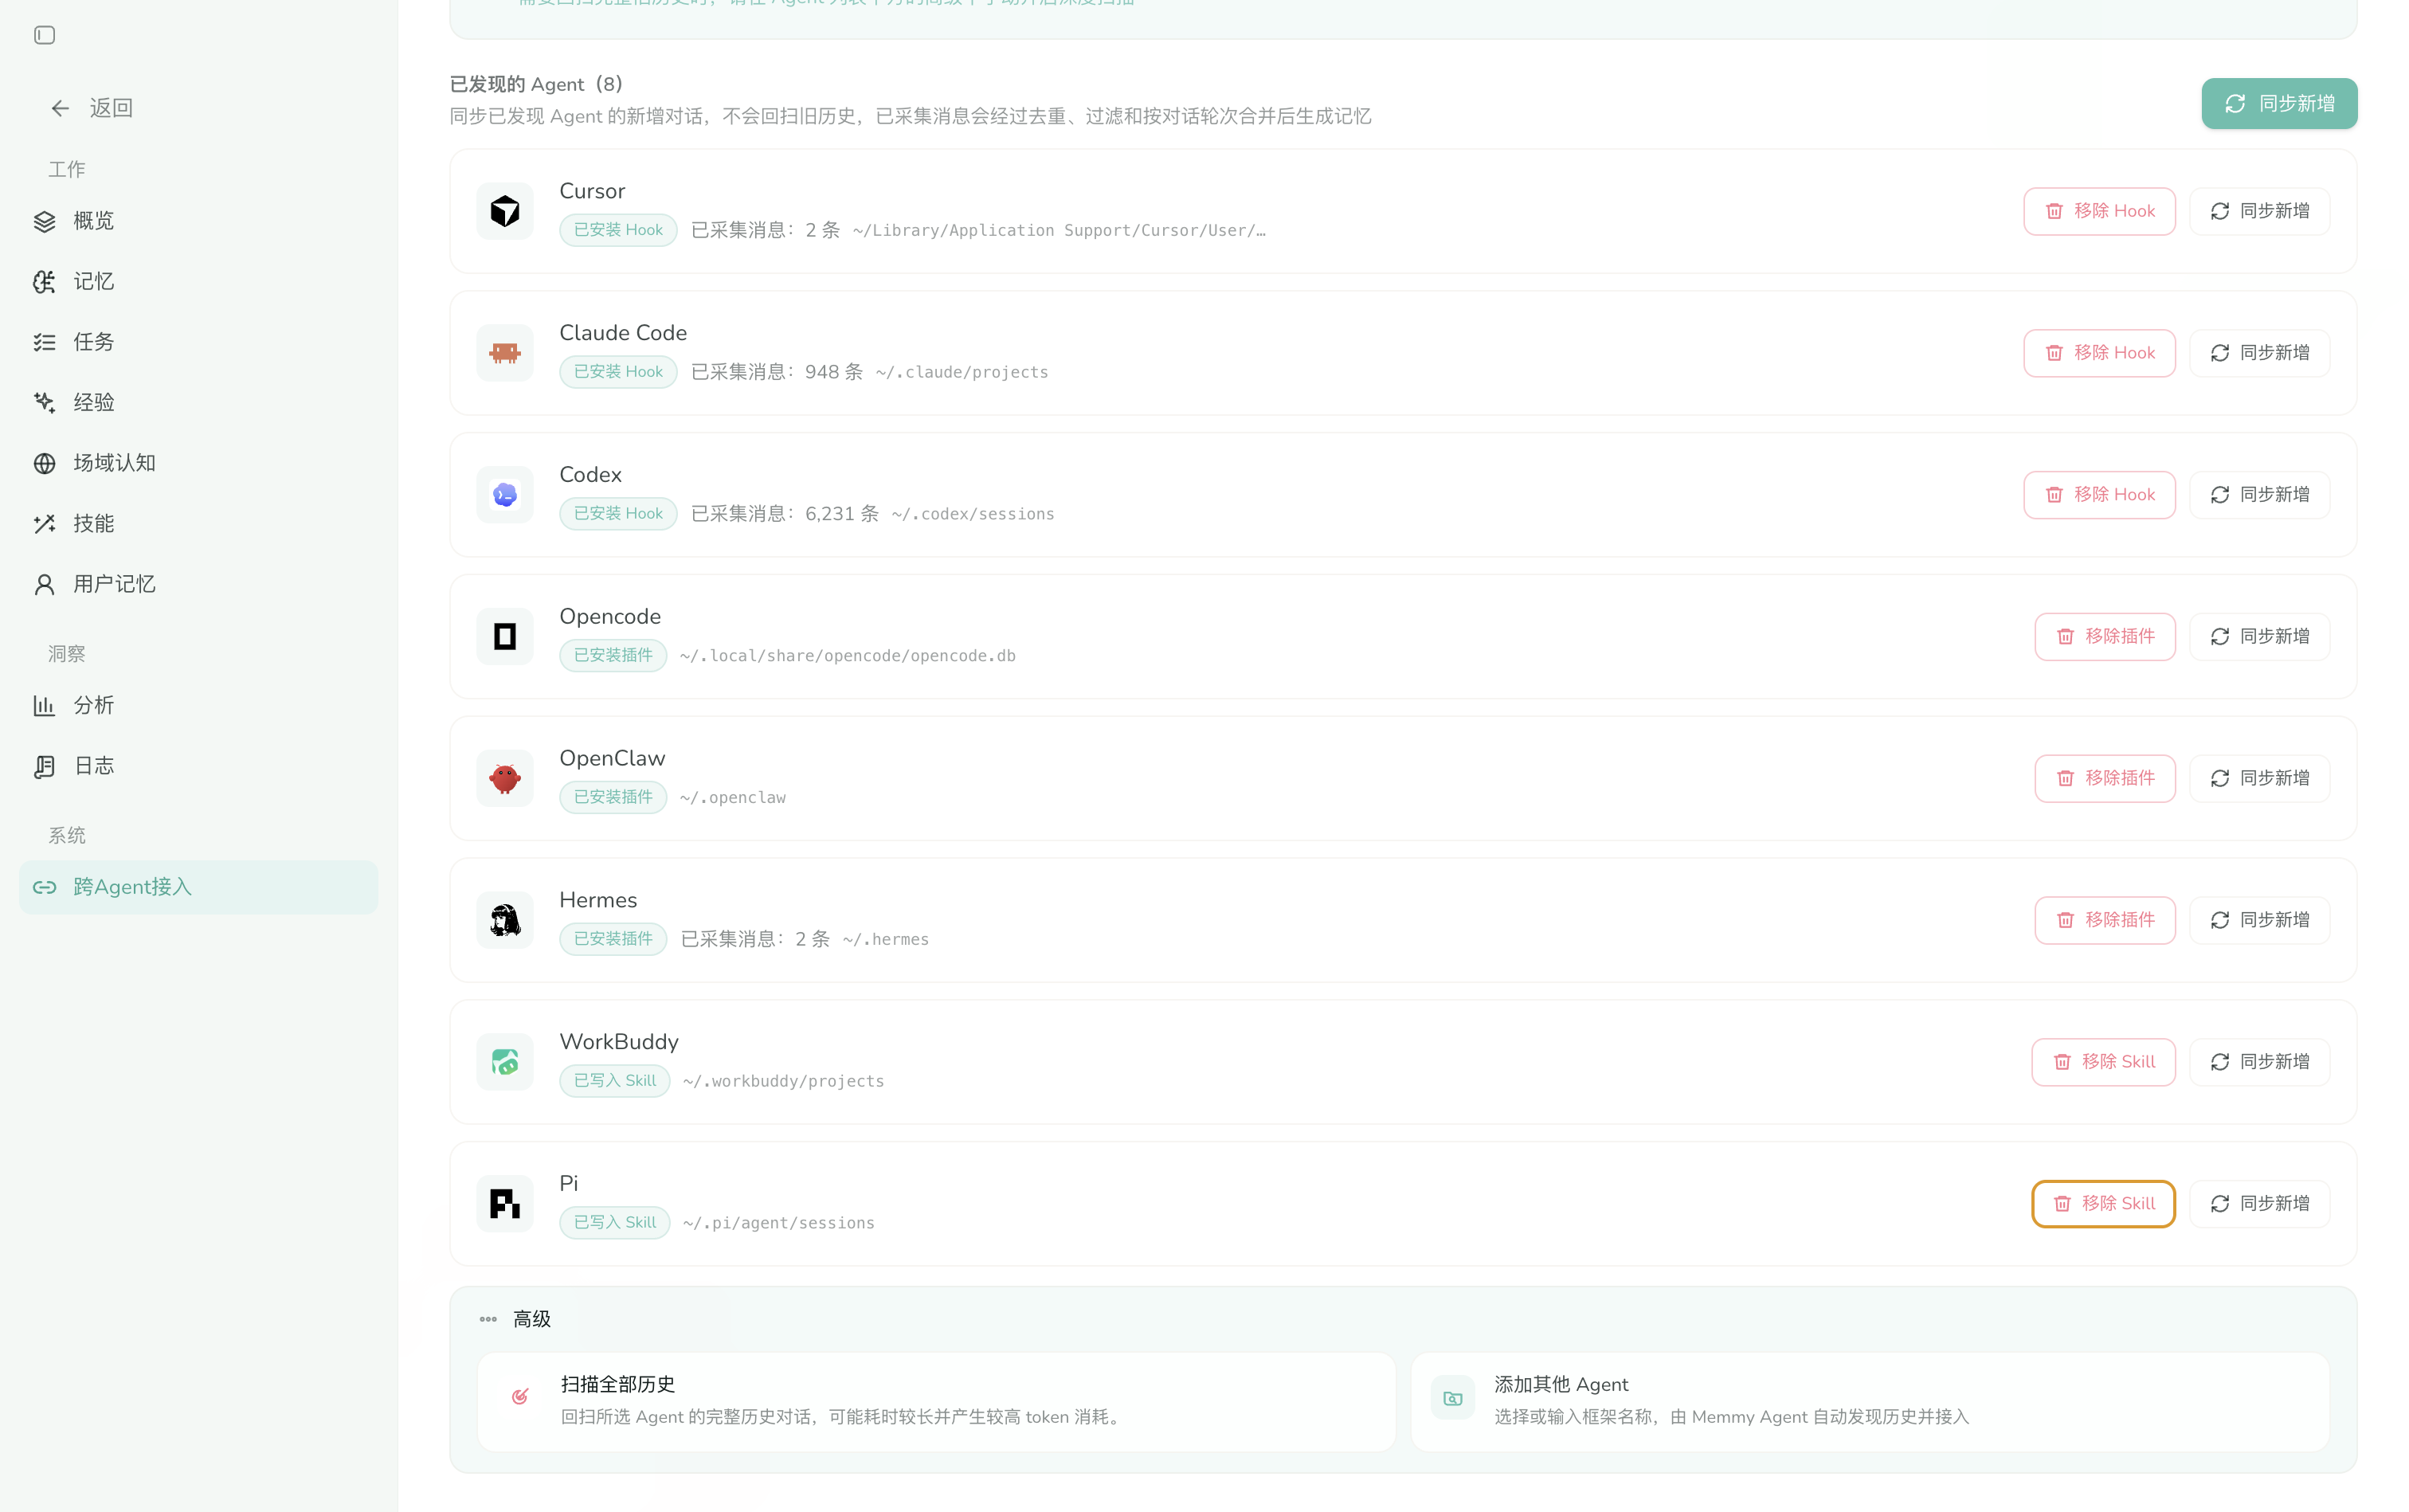The image size is (2409, 1512).
Task: Remove the Opencode plugin
Action: pos(2105,637)
